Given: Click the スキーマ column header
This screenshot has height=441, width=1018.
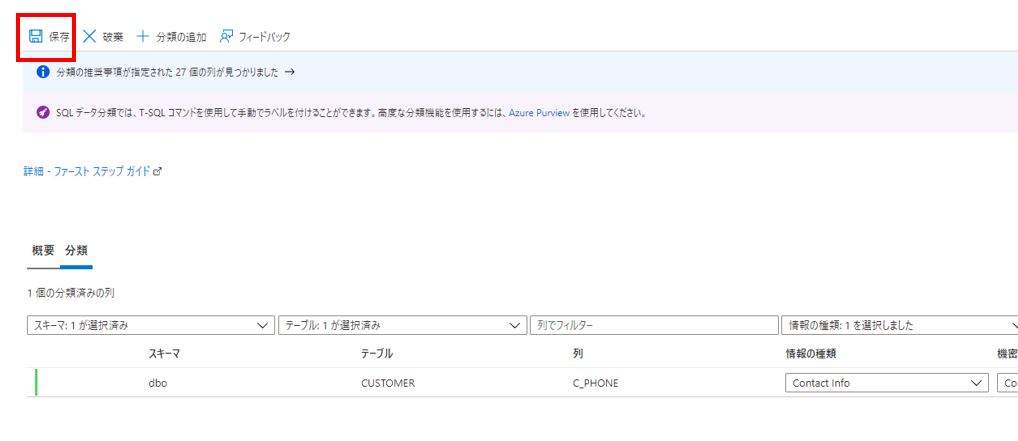Looking at the screenshot, I should [x=164, y=353].
